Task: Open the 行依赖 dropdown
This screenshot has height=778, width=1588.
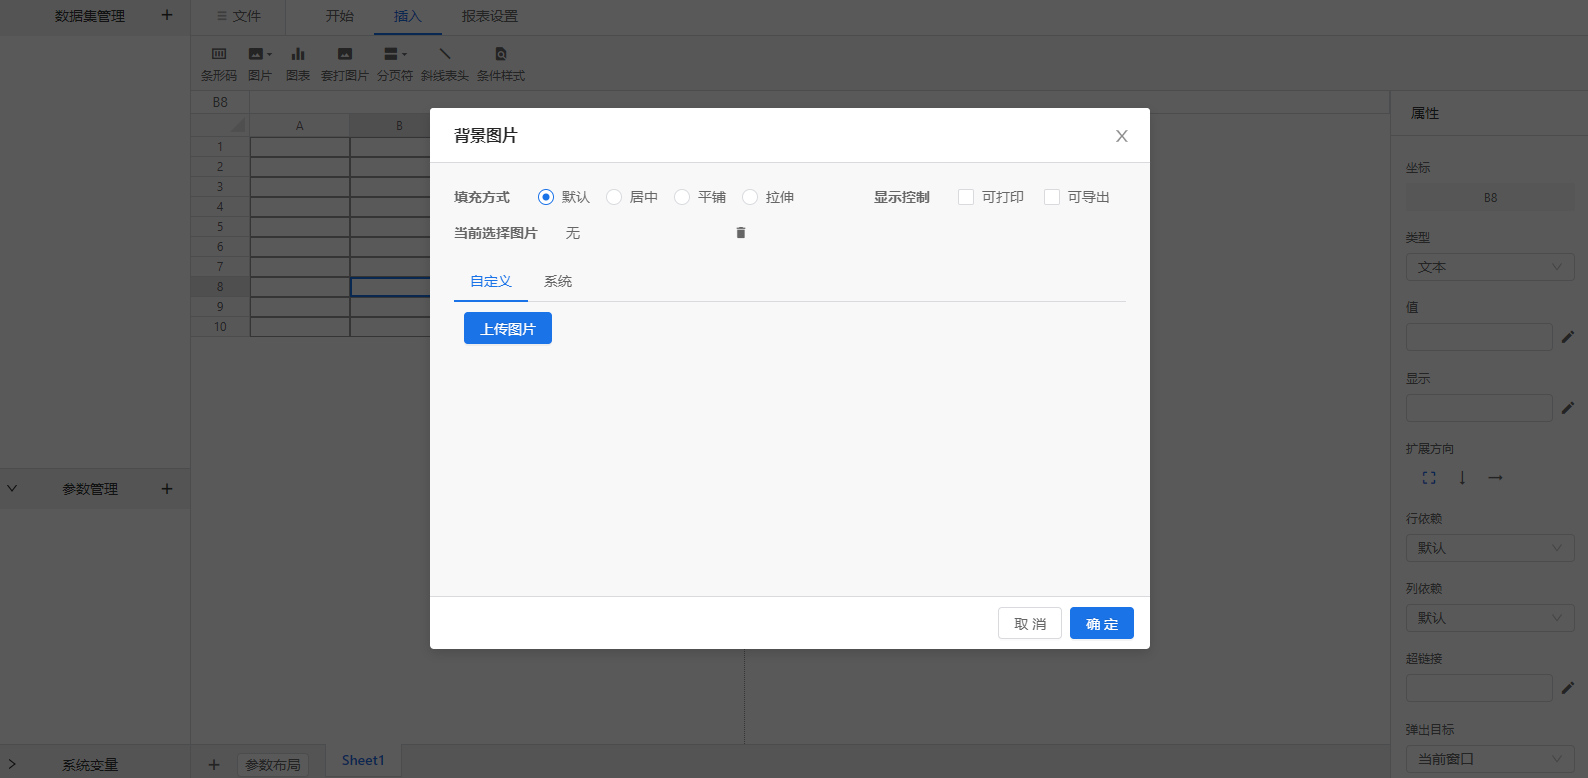Action: tap(1490, 548)
